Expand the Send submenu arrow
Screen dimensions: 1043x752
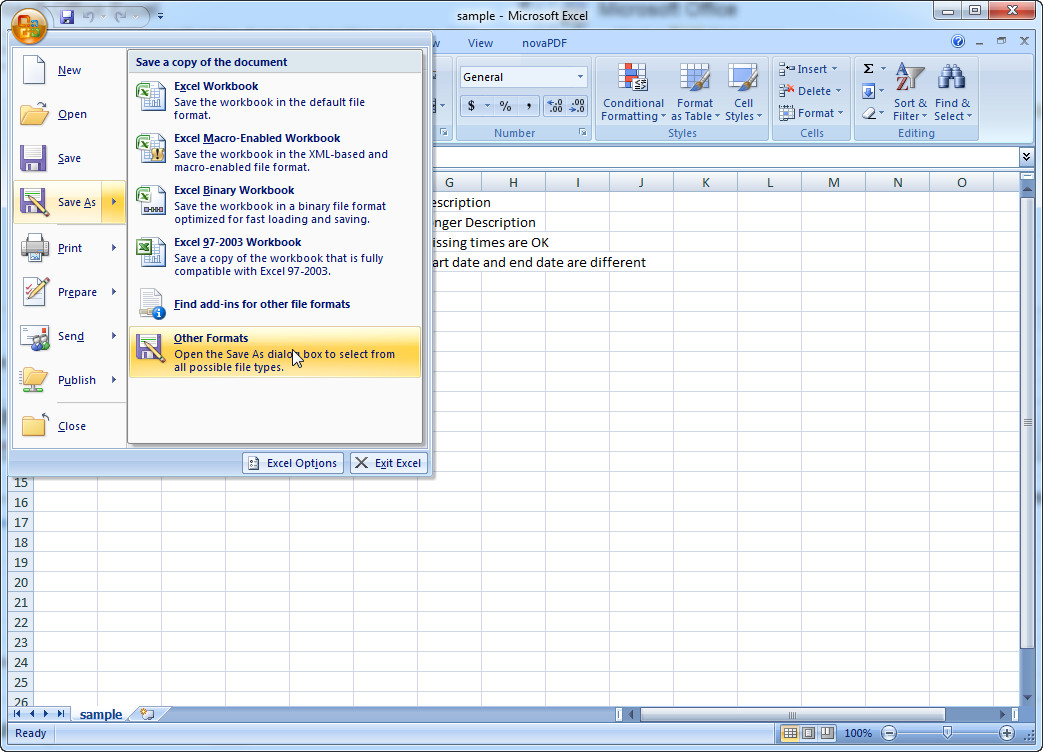pyautogui.click(x=114, y=336)
